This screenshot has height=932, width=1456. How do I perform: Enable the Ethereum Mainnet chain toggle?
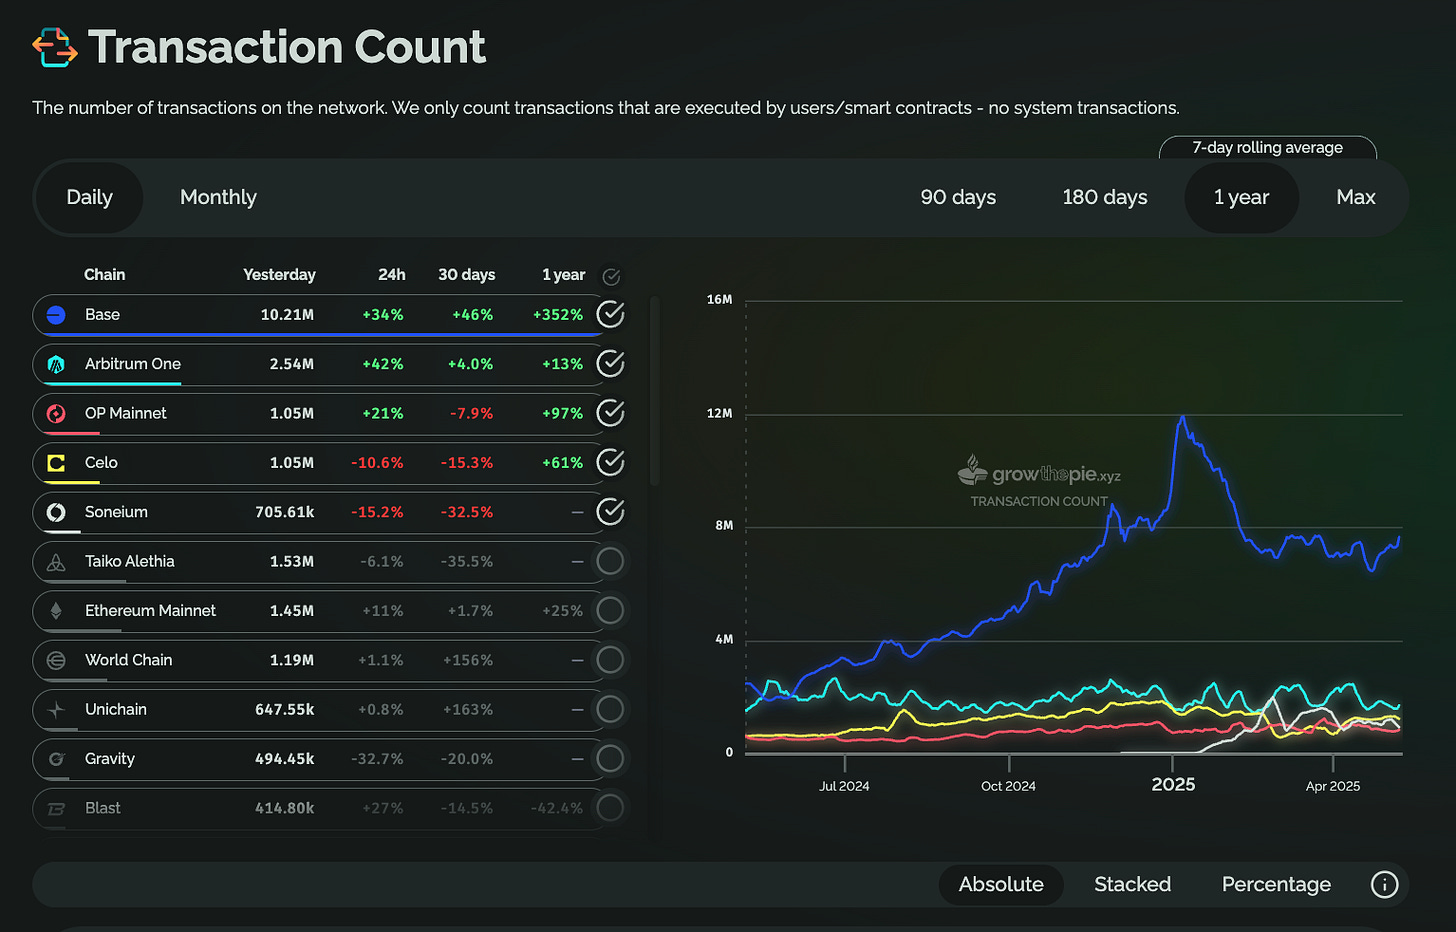tap(610, 610)
